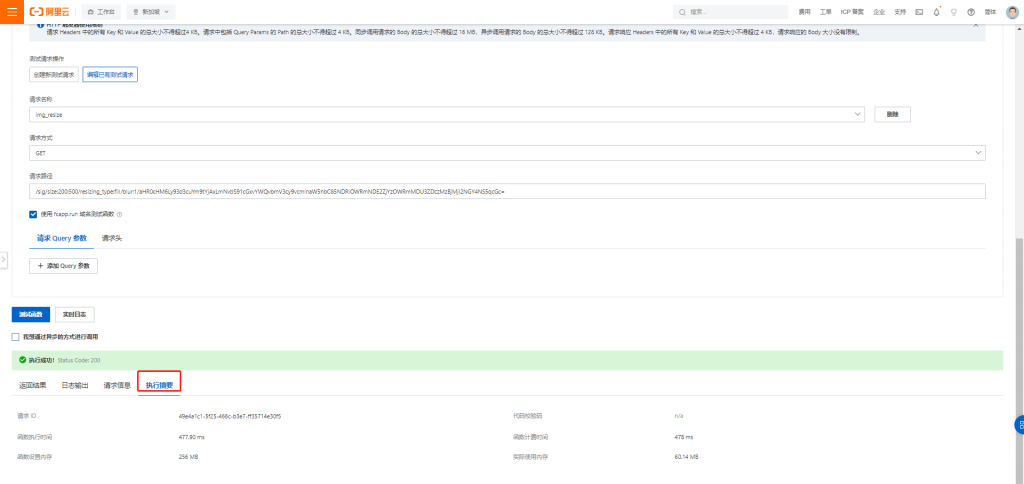Click the 执行成功 Status Code 200 message
Image resolution: width=1024 pixels, height=484 pixels.
coord(64,360)
